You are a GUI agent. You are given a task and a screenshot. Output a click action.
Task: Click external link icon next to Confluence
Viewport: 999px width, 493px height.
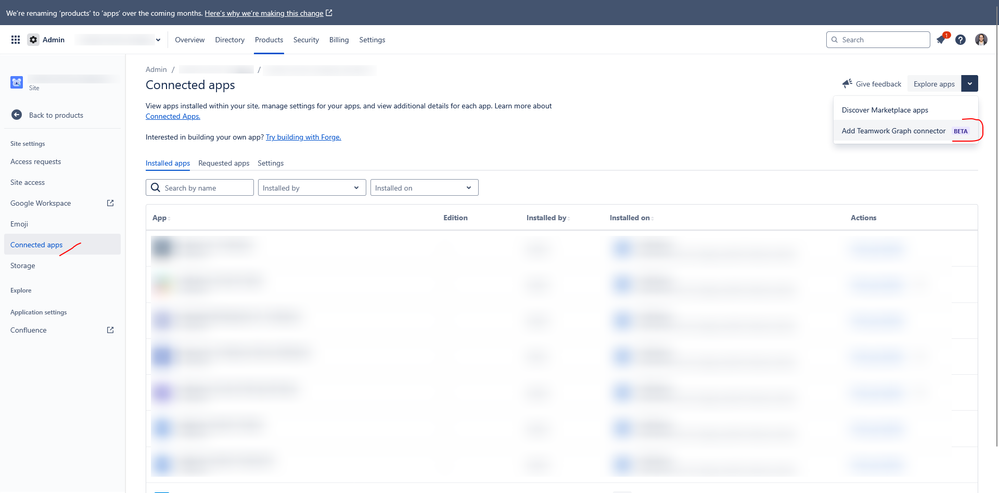pos(110,330)
